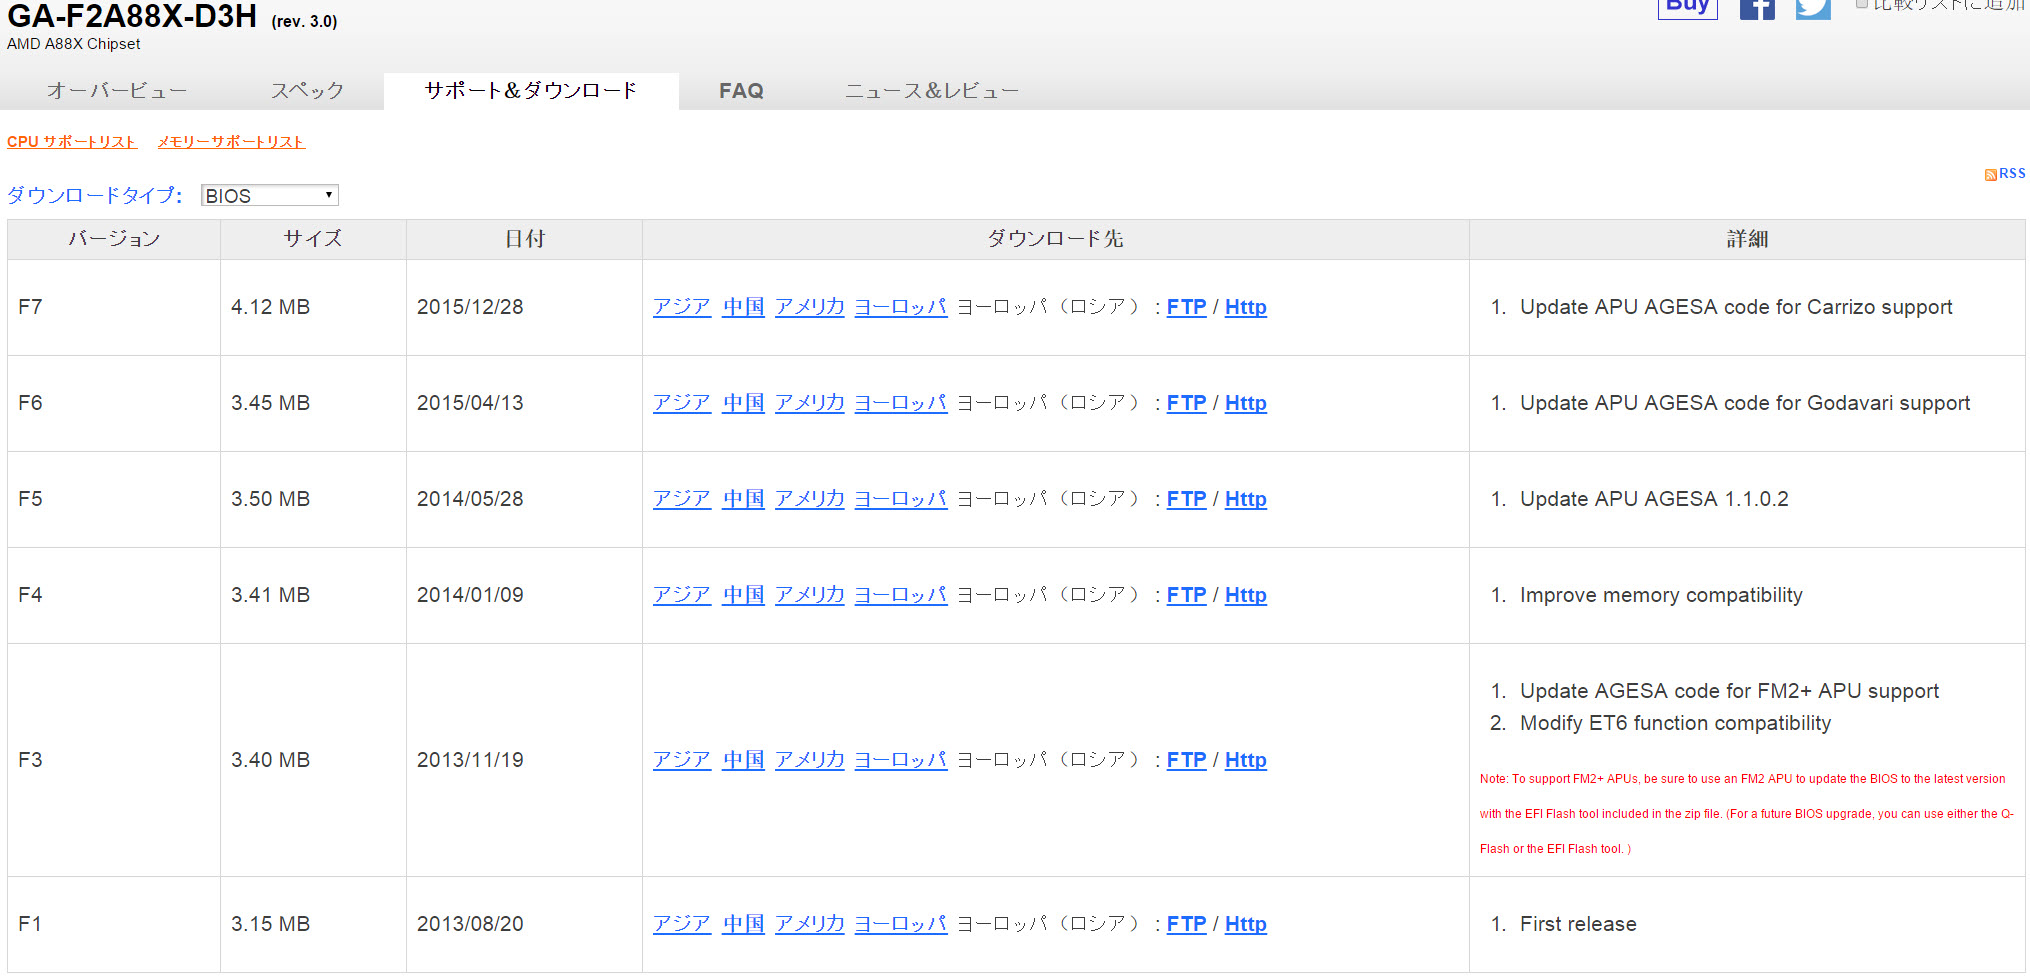
Task: Download F3 BIOS from ヨーロッパ server
Action: pyautogui.click(x=901, y=760)
